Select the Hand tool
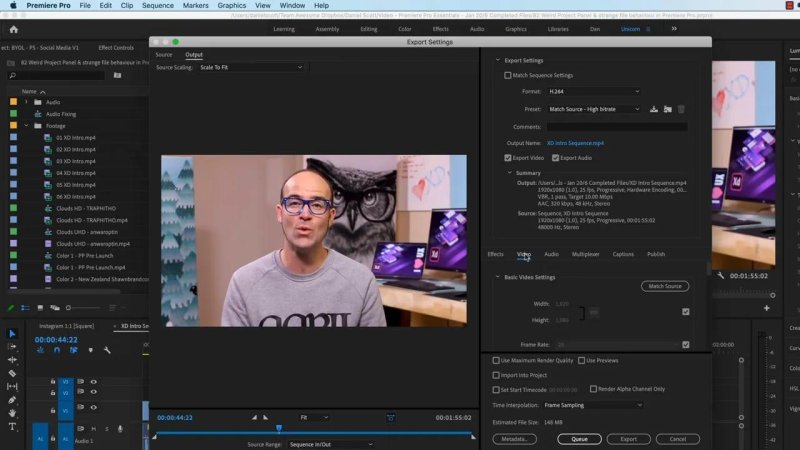 (12, 413)
